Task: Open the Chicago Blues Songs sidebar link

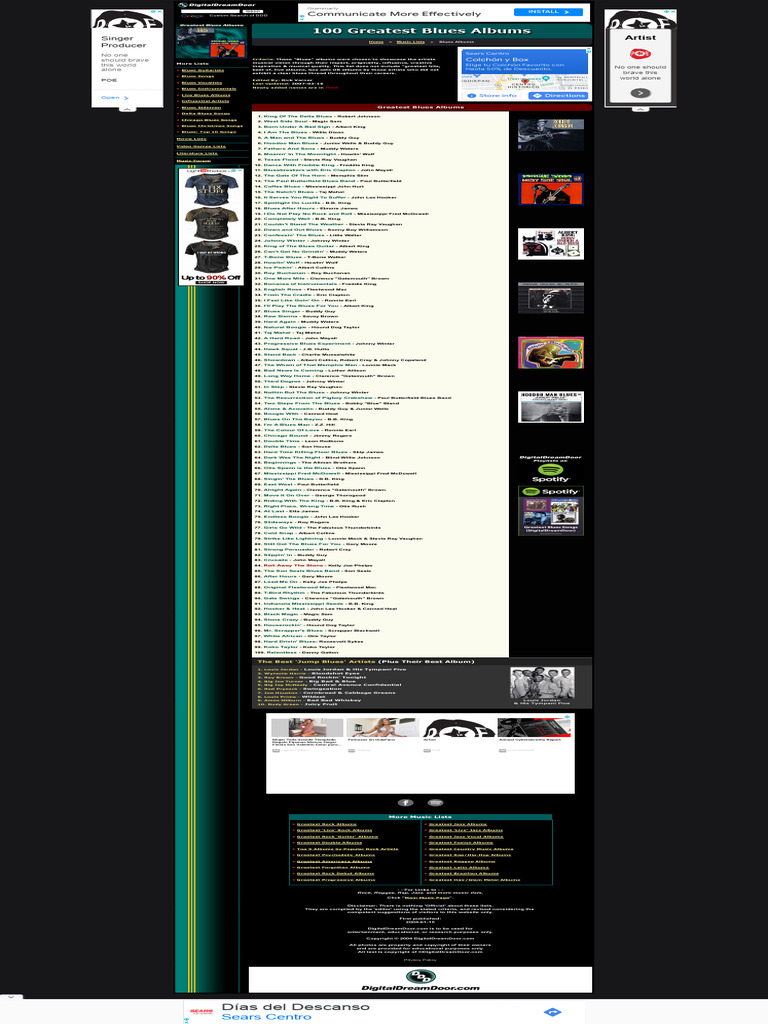Action: tap(209, 120)
